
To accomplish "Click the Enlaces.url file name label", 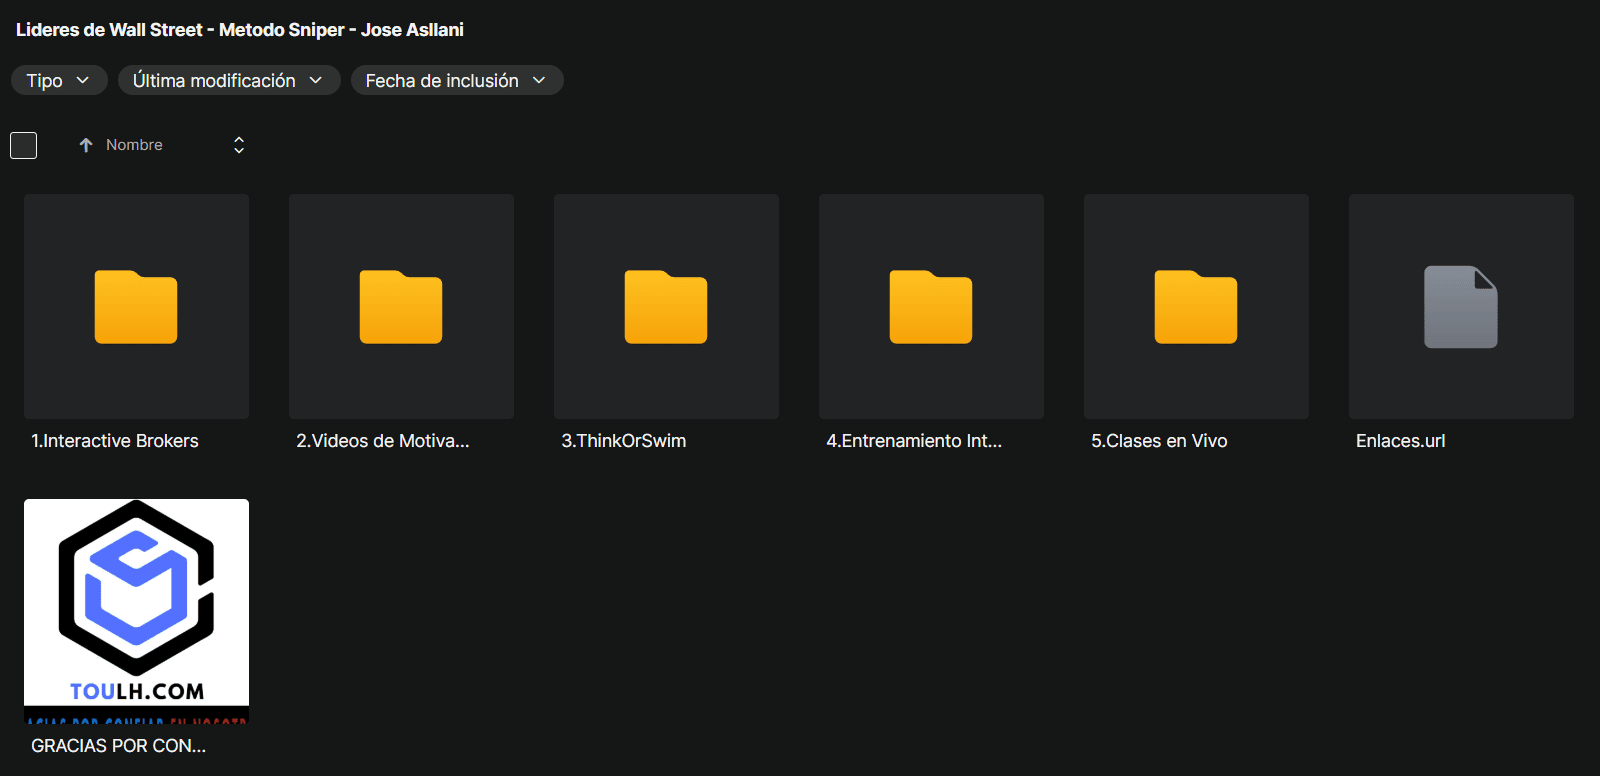I will (x=1400, y=441).
